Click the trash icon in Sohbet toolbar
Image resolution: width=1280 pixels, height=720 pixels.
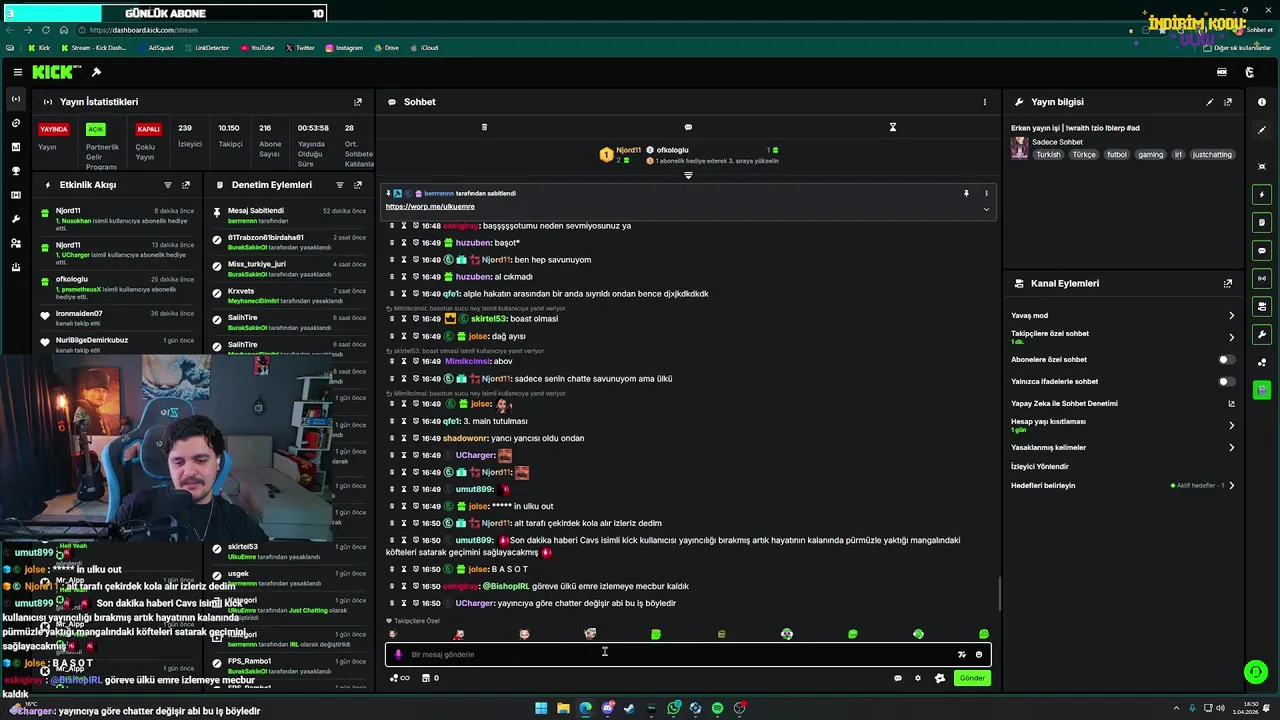coord(484,127)
